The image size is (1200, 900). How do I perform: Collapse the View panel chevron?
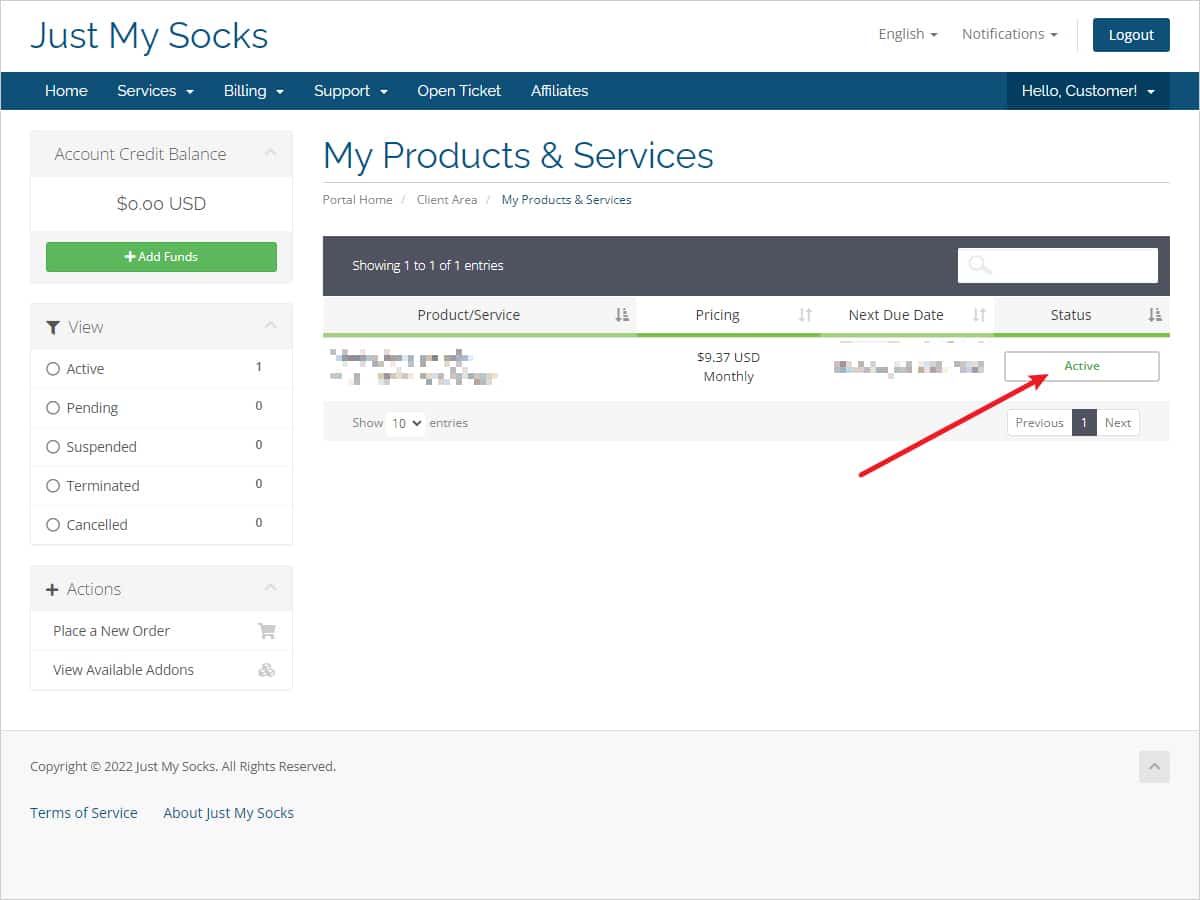tap(270, 326)
